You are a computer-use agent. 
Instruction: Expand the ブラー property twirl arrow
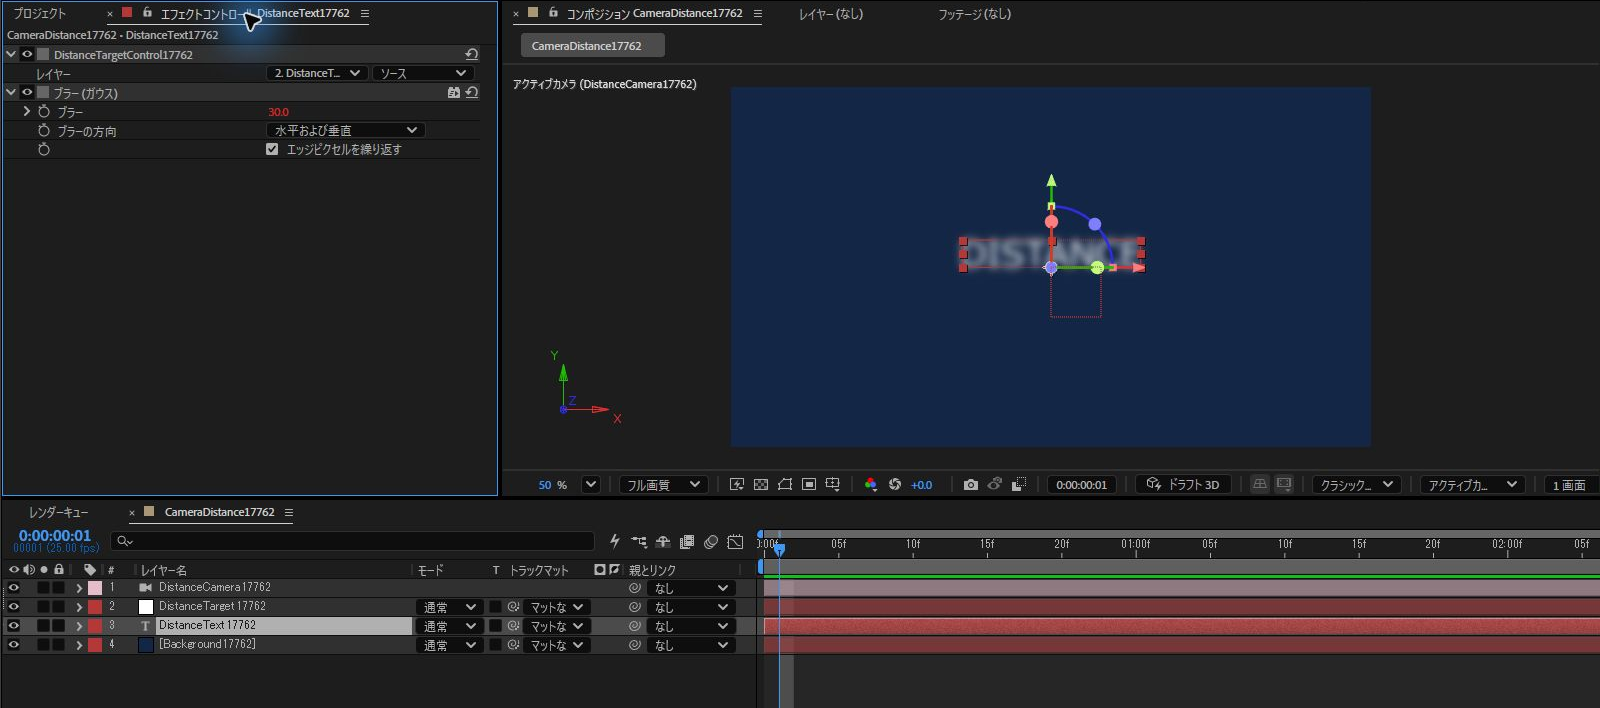pyautogui.click(x=27, y=112)
